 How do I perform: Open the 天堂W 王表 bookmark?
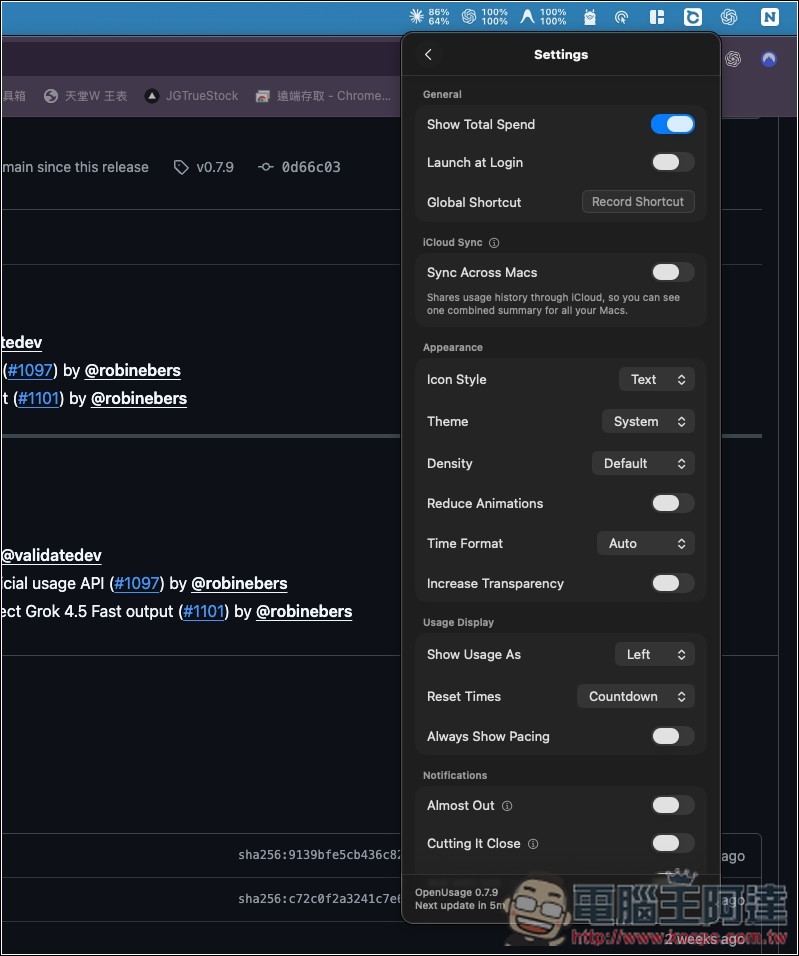pos(86,96)
